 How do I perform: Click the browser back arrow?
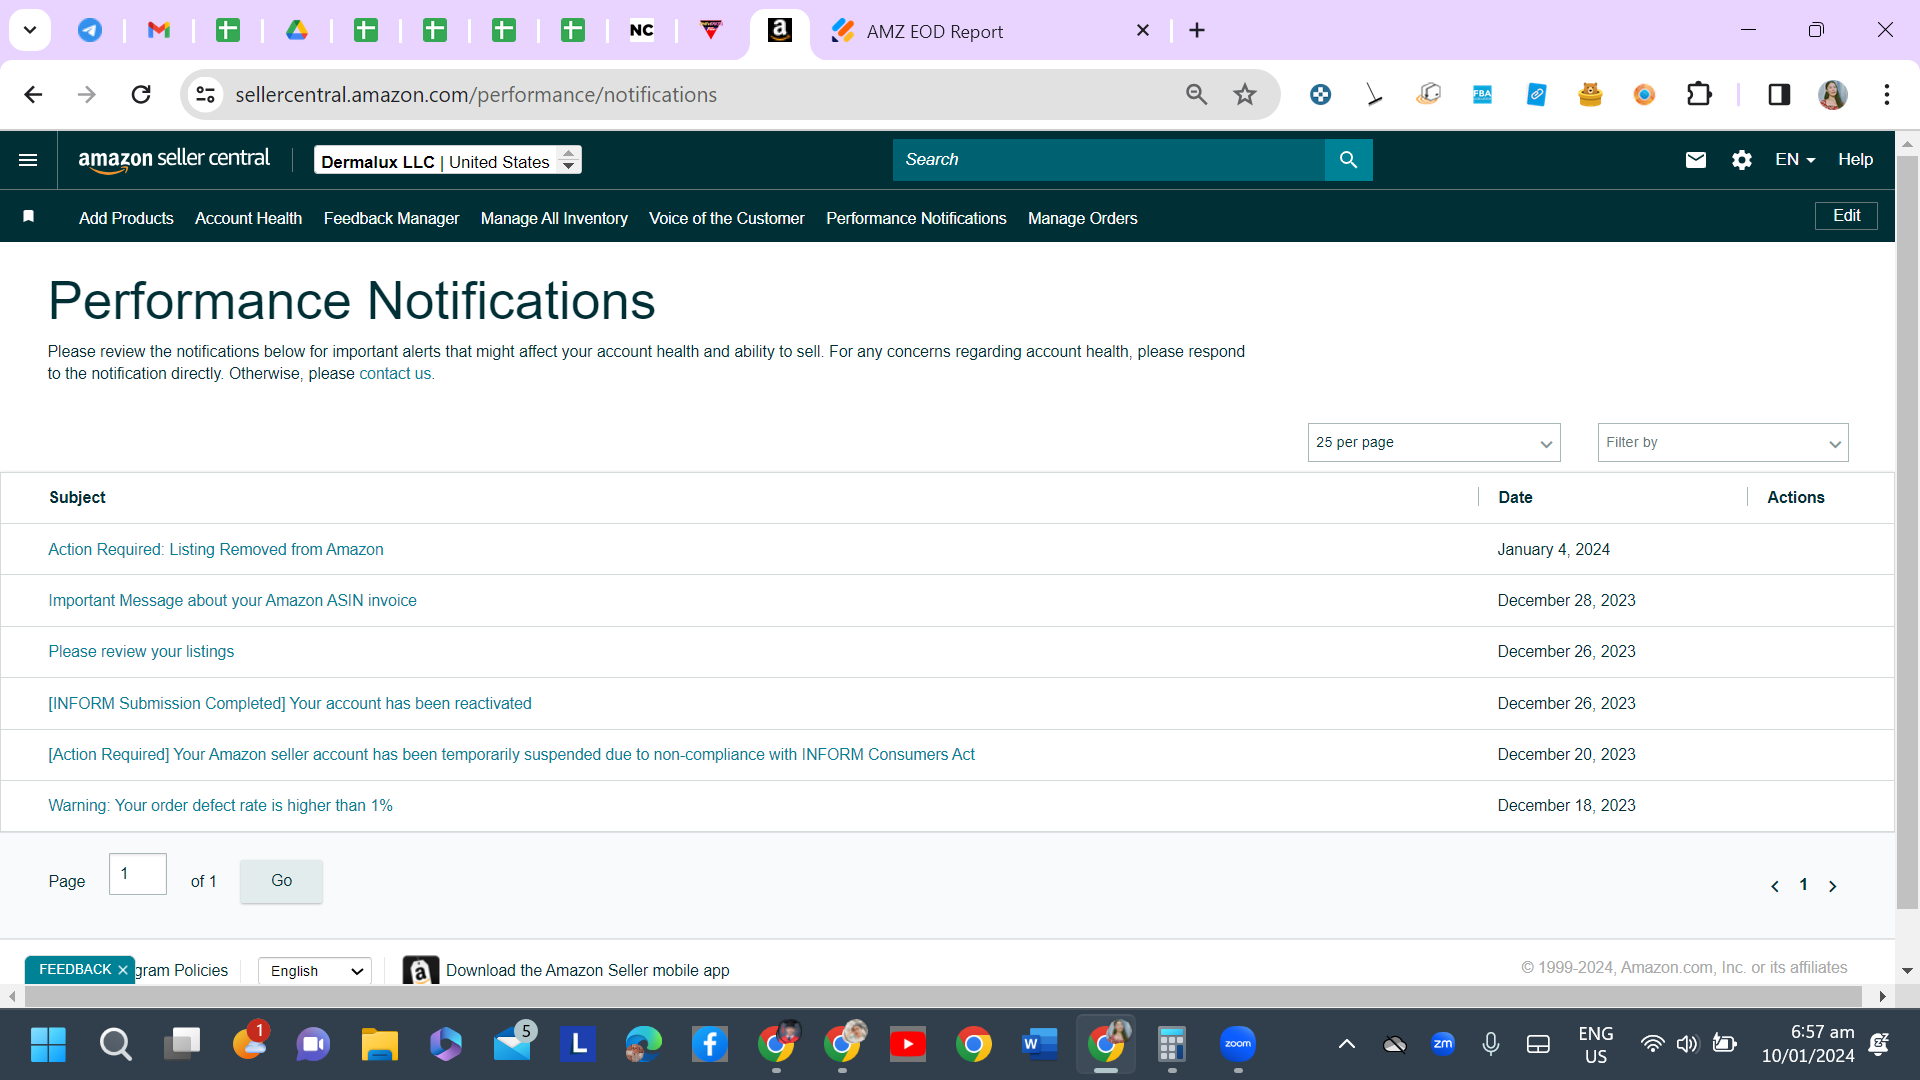tap(33, 95)
